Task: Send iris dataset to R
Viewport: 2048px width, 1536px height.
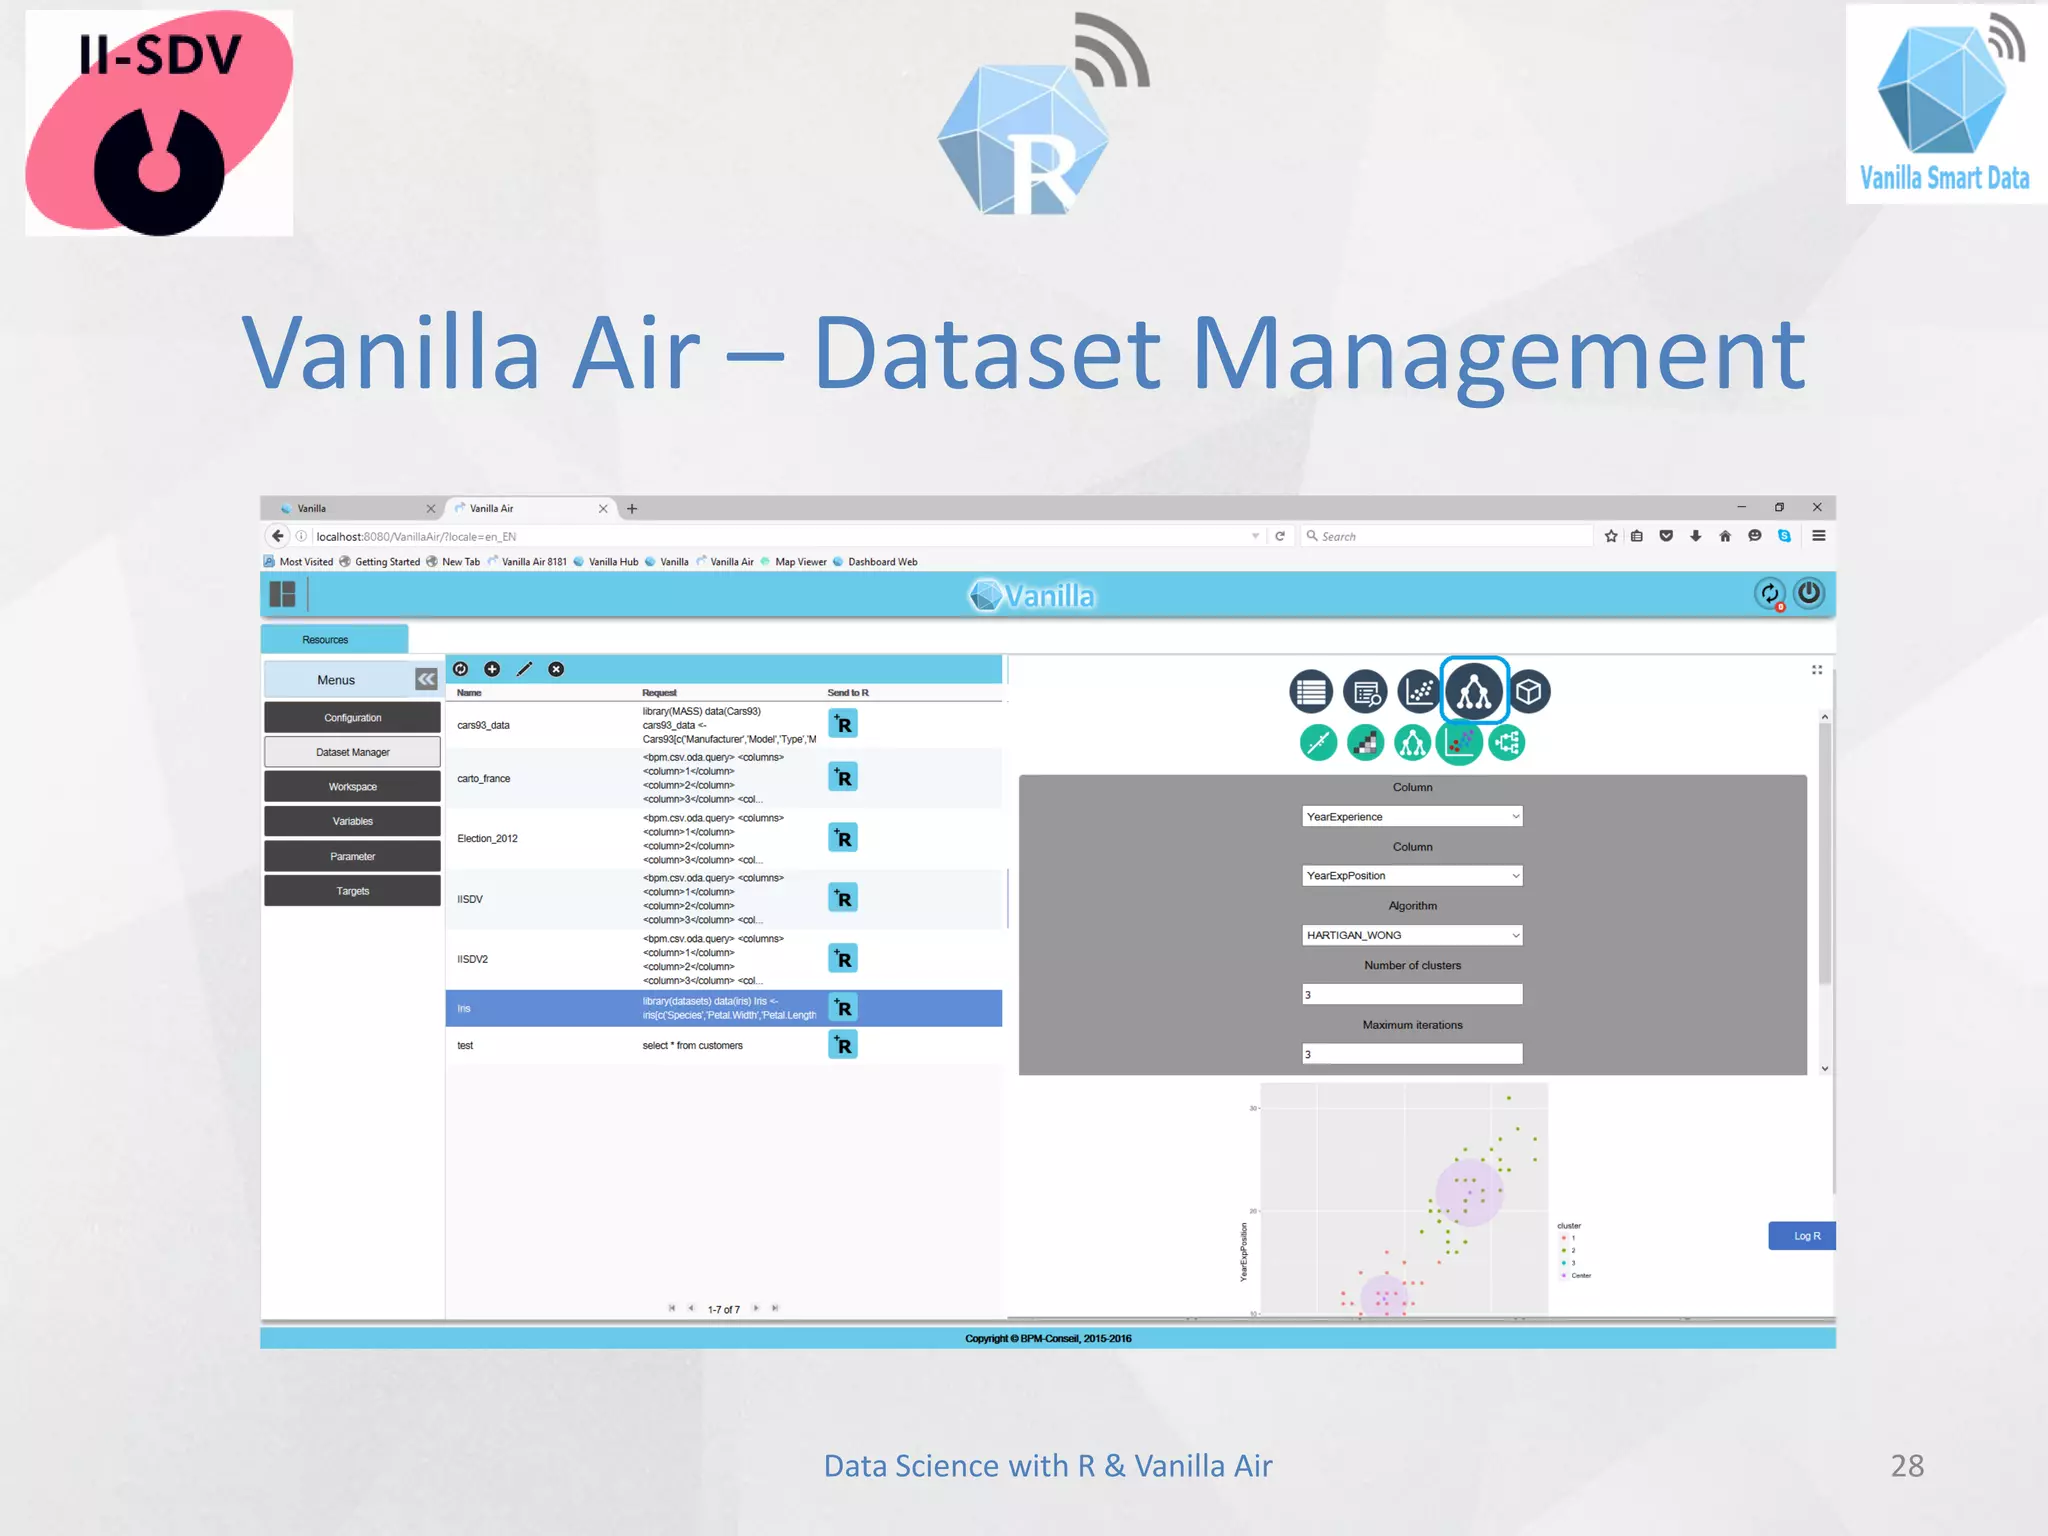Action: (843, 1008)
